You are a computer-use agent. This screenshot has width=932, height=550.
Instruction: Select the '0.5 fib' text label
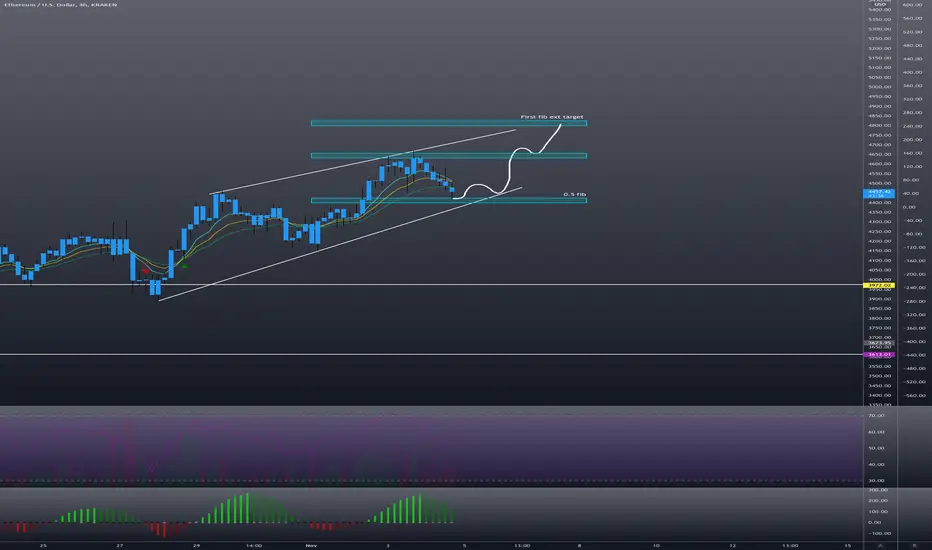574,194
